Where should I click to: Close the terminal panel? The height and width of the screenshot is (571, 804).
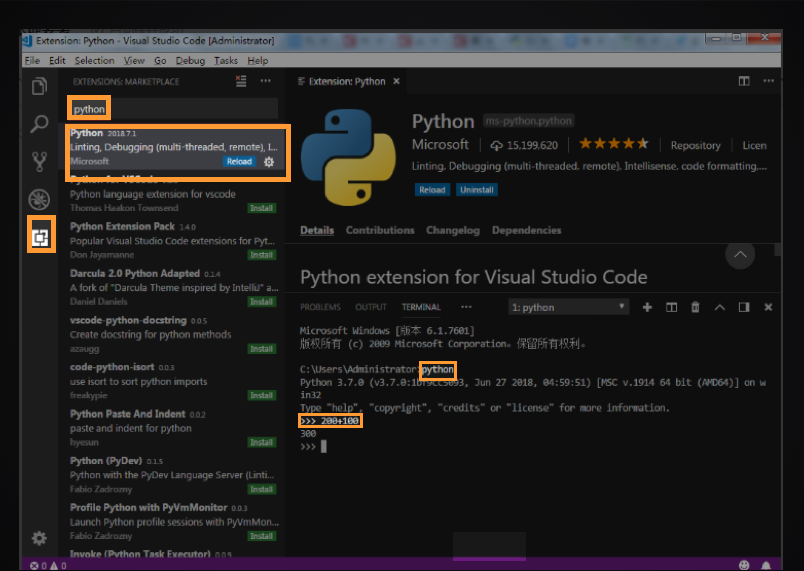tap(768, 307)
